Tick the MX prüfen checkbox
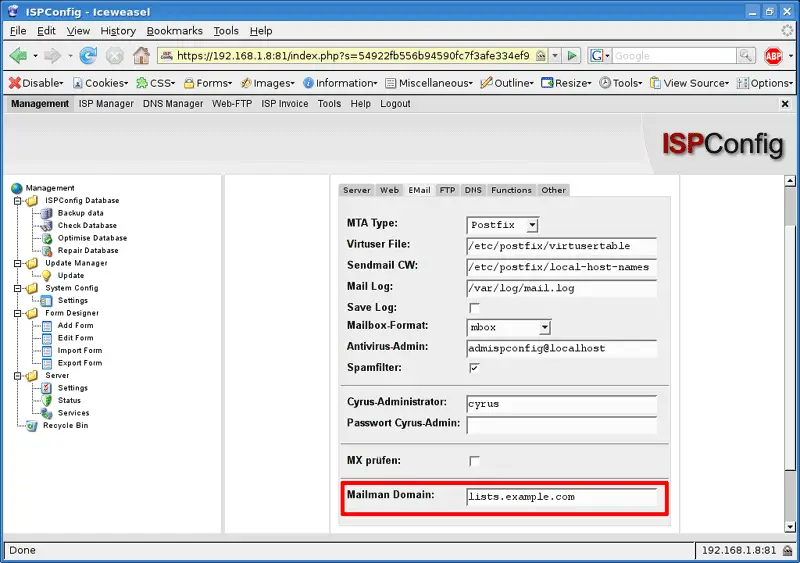 474,461
